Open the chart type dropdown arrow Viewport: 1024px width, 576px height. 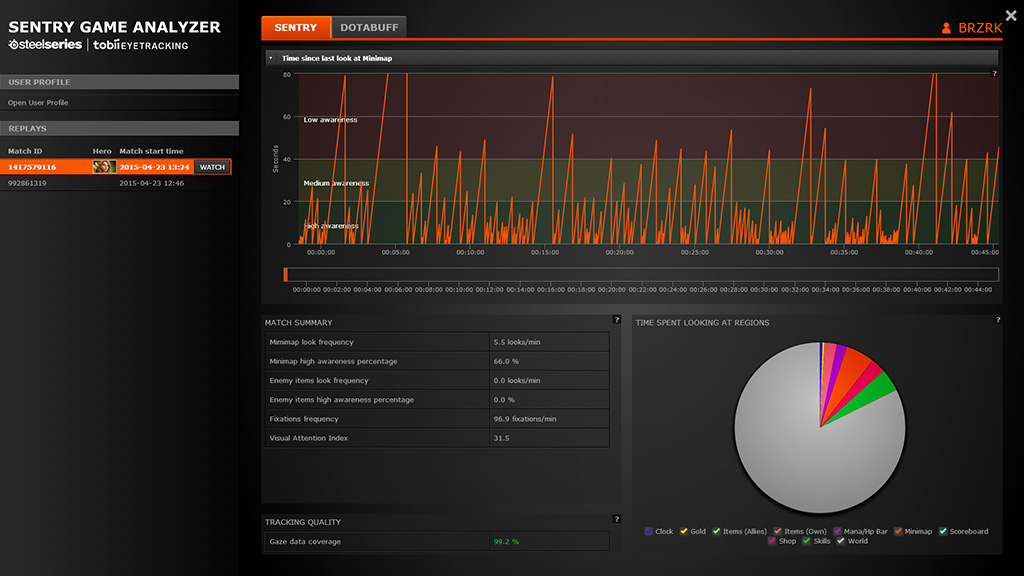(270, 58)
